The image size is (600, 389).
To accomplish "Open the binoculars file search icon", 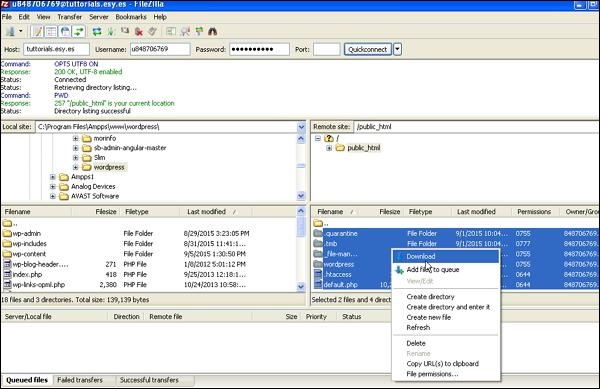I will [x=213, y=32].
